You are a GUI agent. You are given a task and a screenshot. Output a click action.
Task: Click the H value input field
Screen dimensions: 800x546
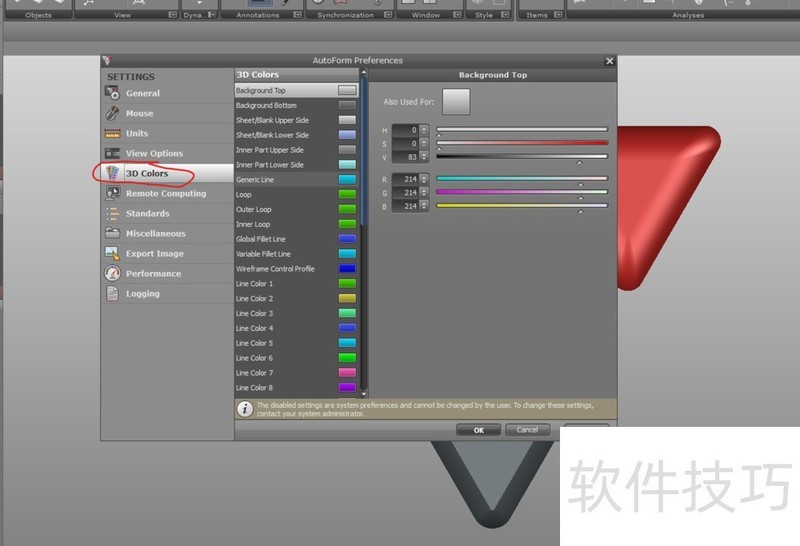point(406,130)
